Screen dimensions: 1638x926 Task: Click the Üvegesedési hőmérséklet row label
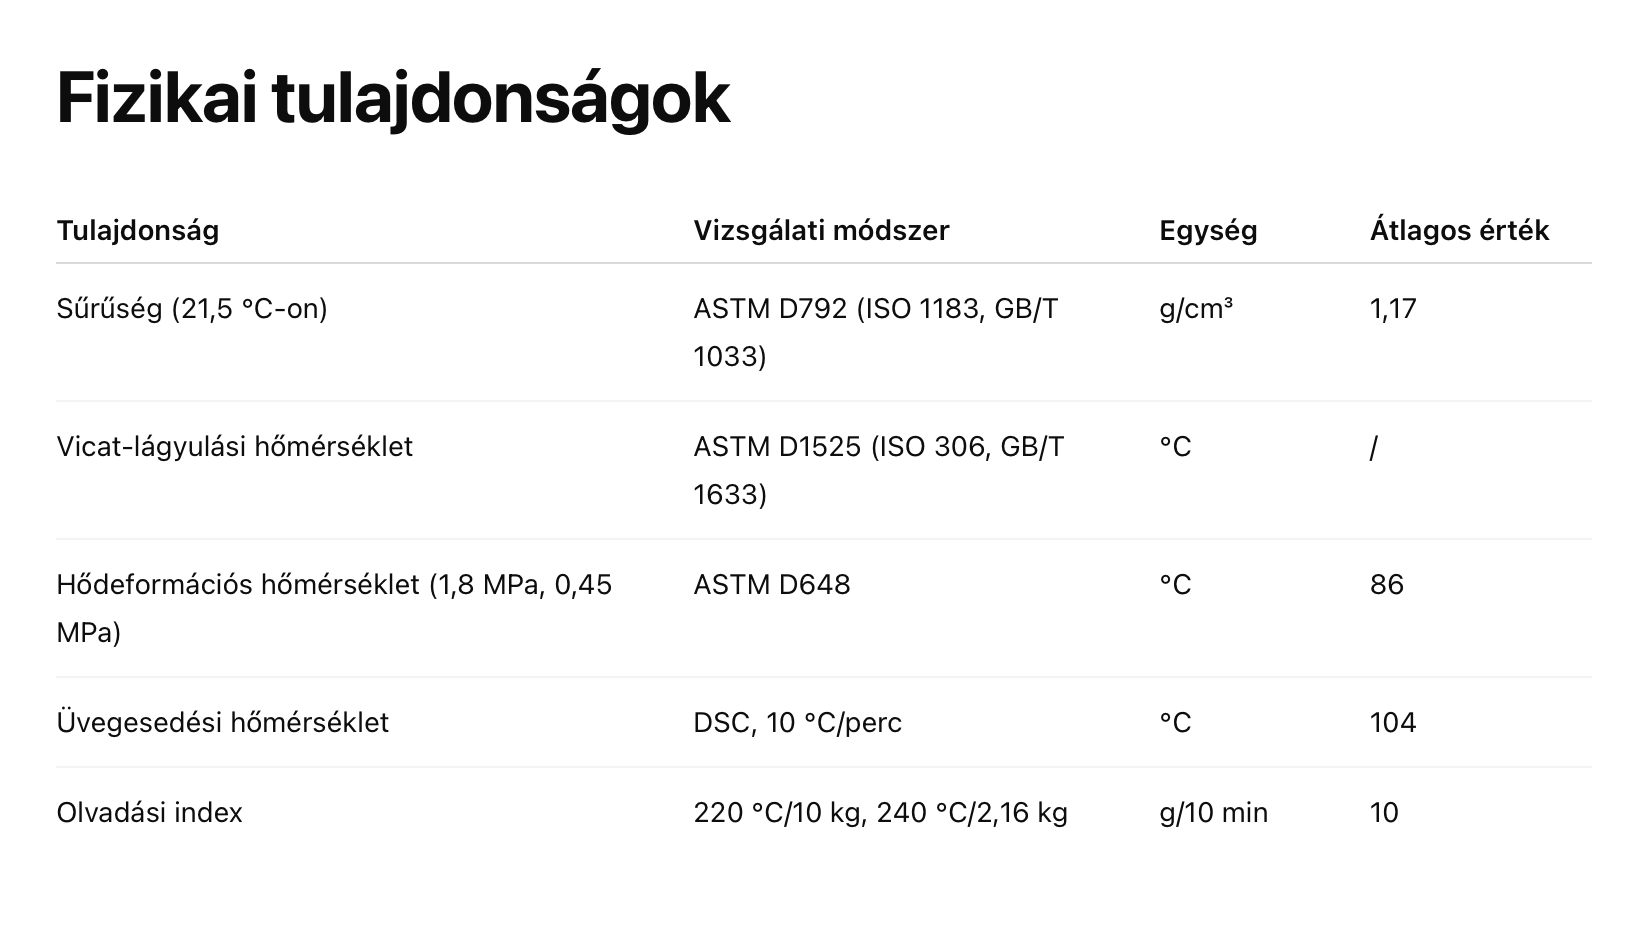point(223,722)
